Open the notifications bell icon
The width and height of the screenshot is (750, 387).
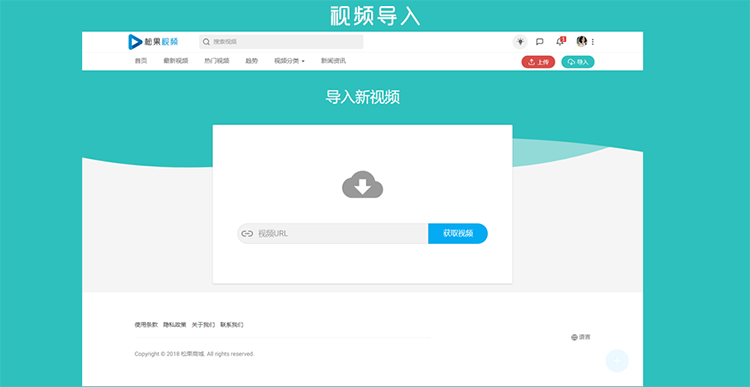point(560,42)
